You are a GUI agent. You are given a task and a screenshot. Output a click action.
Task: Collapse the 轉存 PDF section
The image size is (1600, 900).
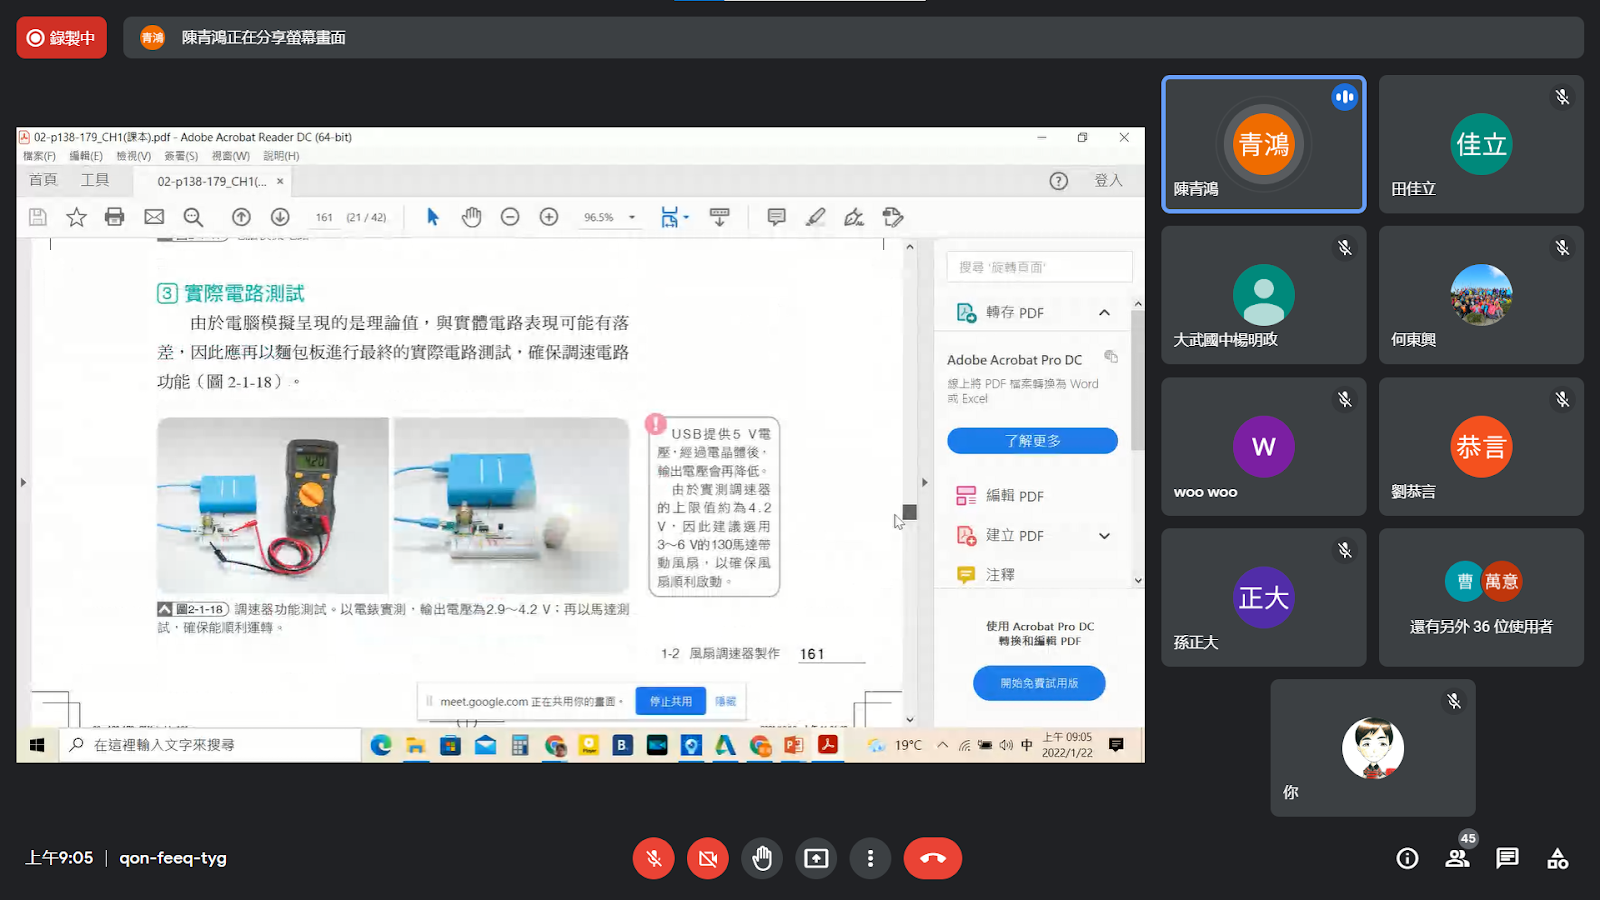point(1104,312)
